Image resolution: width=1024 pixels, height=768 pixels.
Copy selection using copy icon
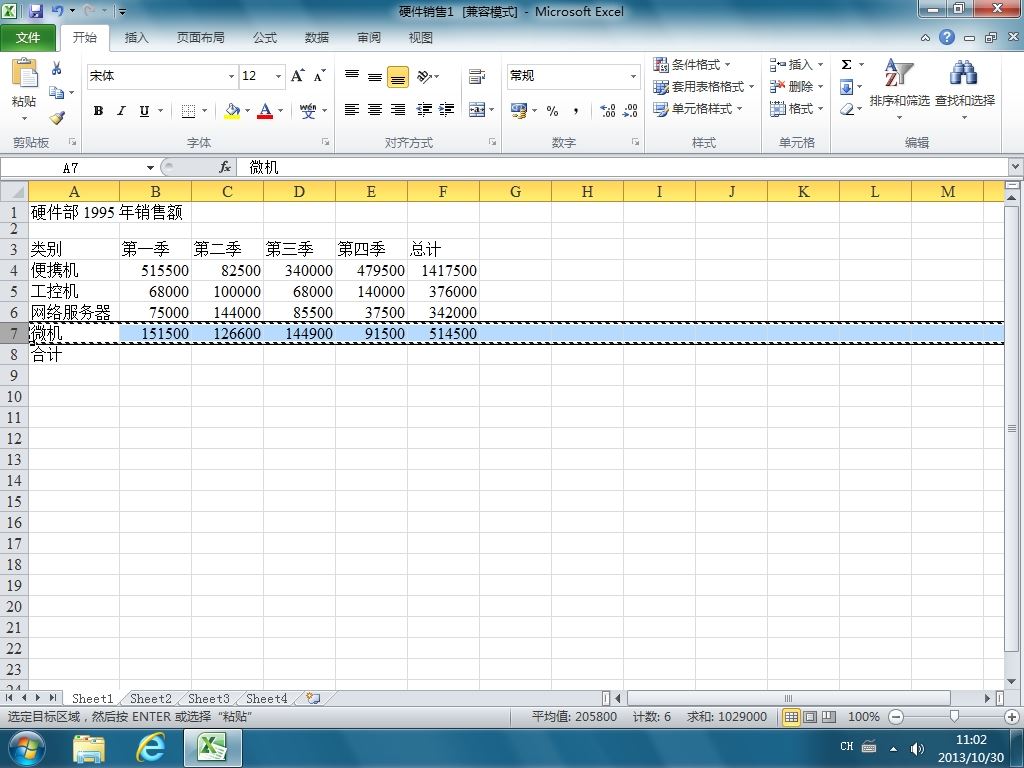(x=57, y=92)
